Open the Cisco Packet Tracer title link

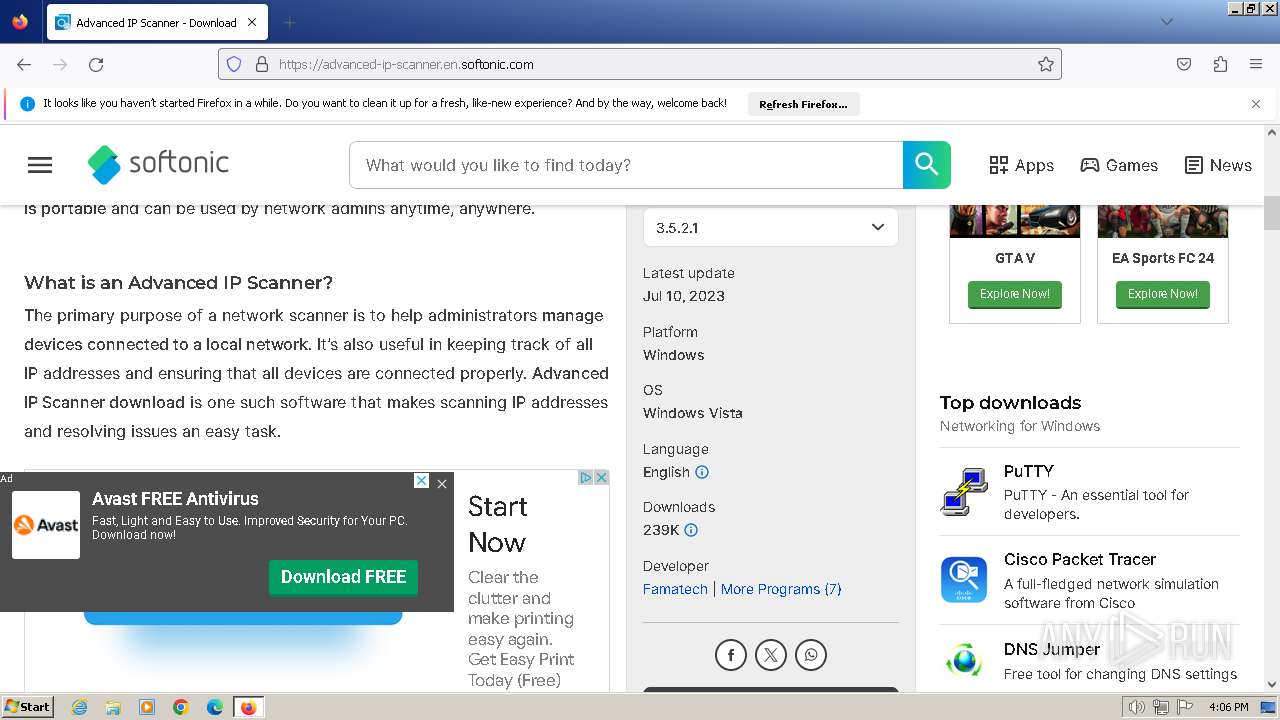point(1080,559)
